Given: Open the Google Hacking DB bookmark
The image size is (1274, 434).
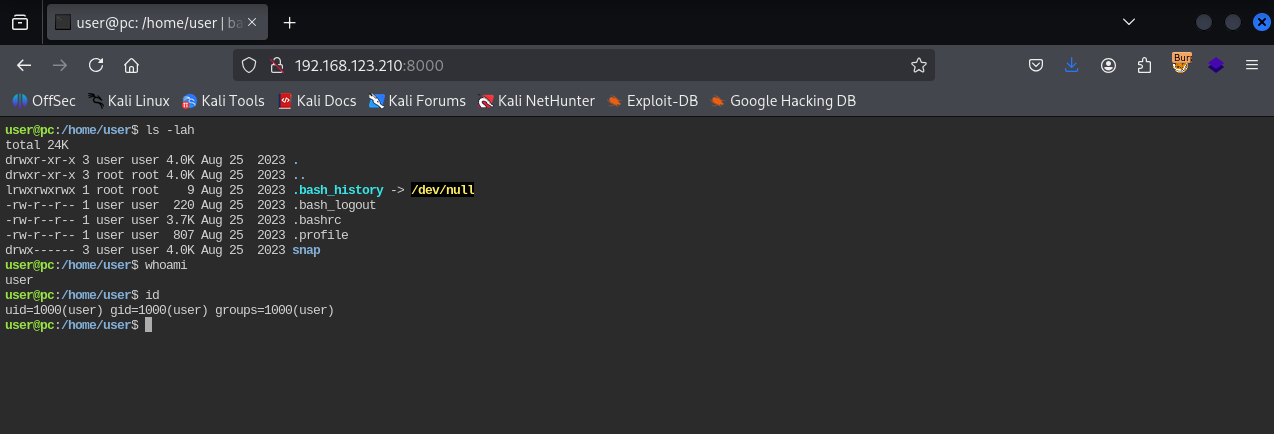Looking at the screenshot, I should [782, 100].
